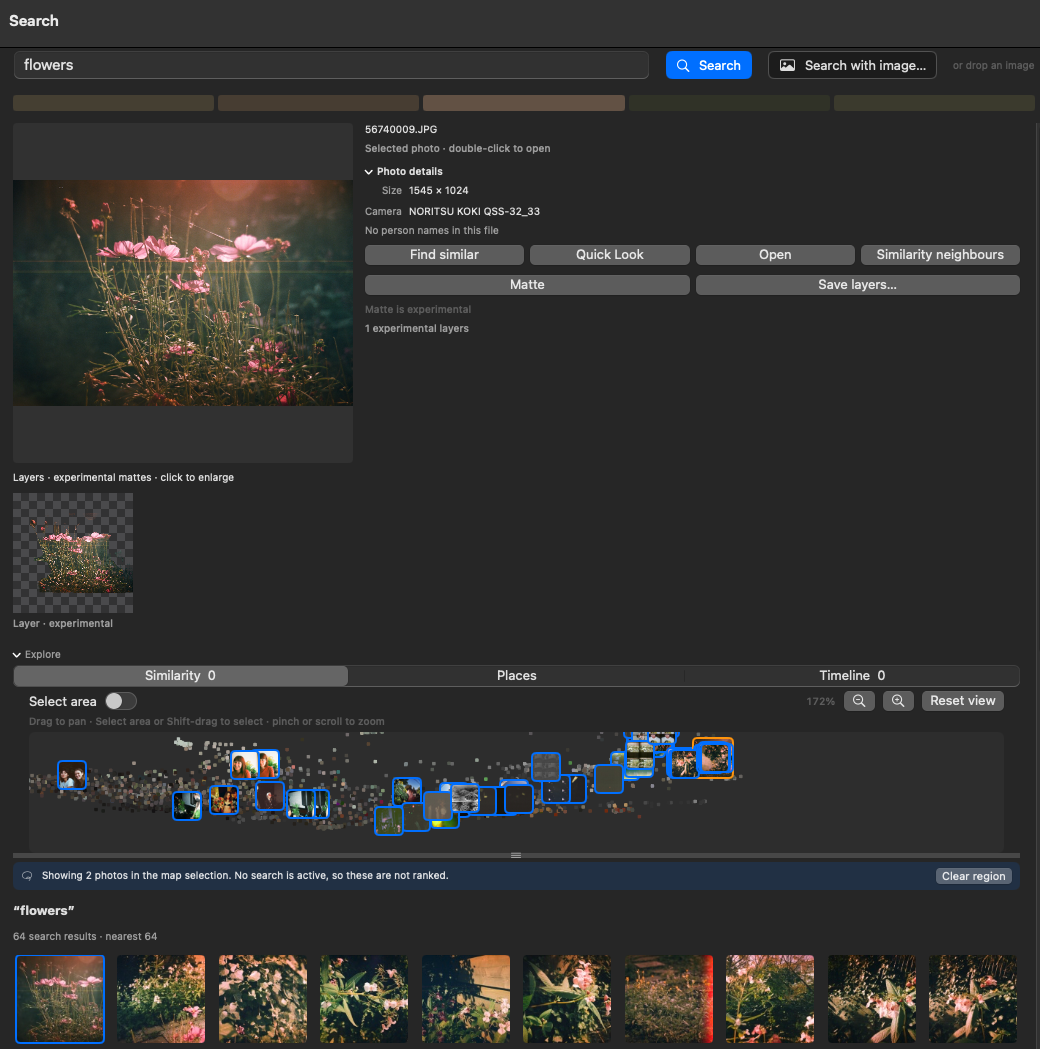Show Similarity neighbours
Screen dimensions: 1040x1049
940,255
